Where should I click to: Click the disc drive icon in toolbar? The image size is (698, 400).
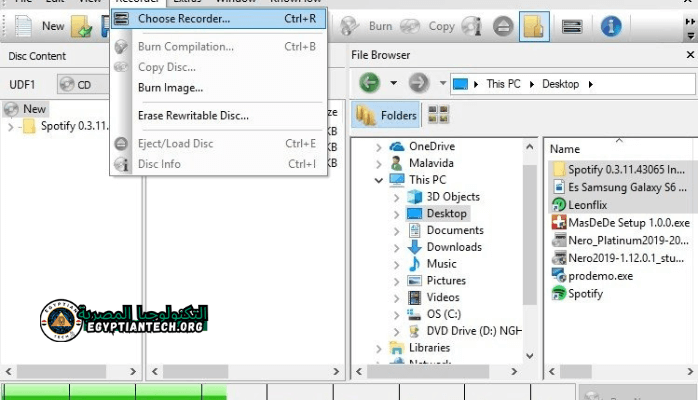572,26
